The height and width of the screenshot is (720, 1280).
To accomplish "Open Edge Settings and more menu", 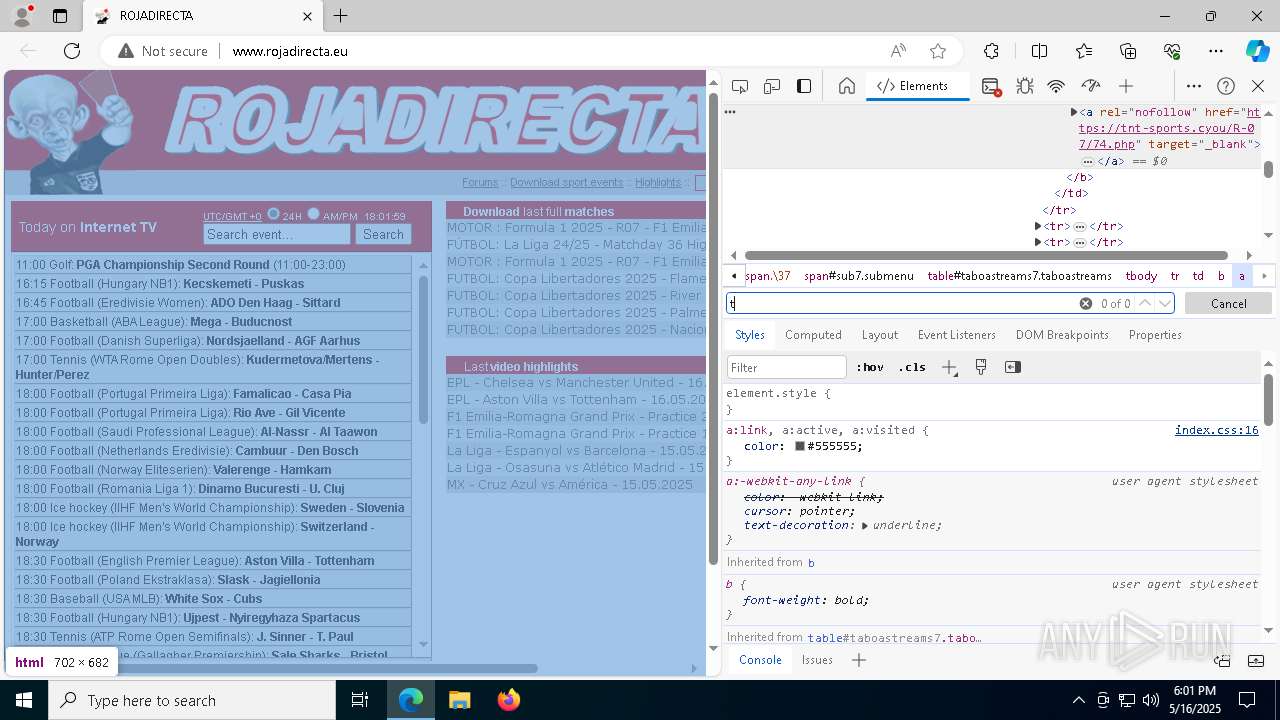I will tap(1216, 51).
